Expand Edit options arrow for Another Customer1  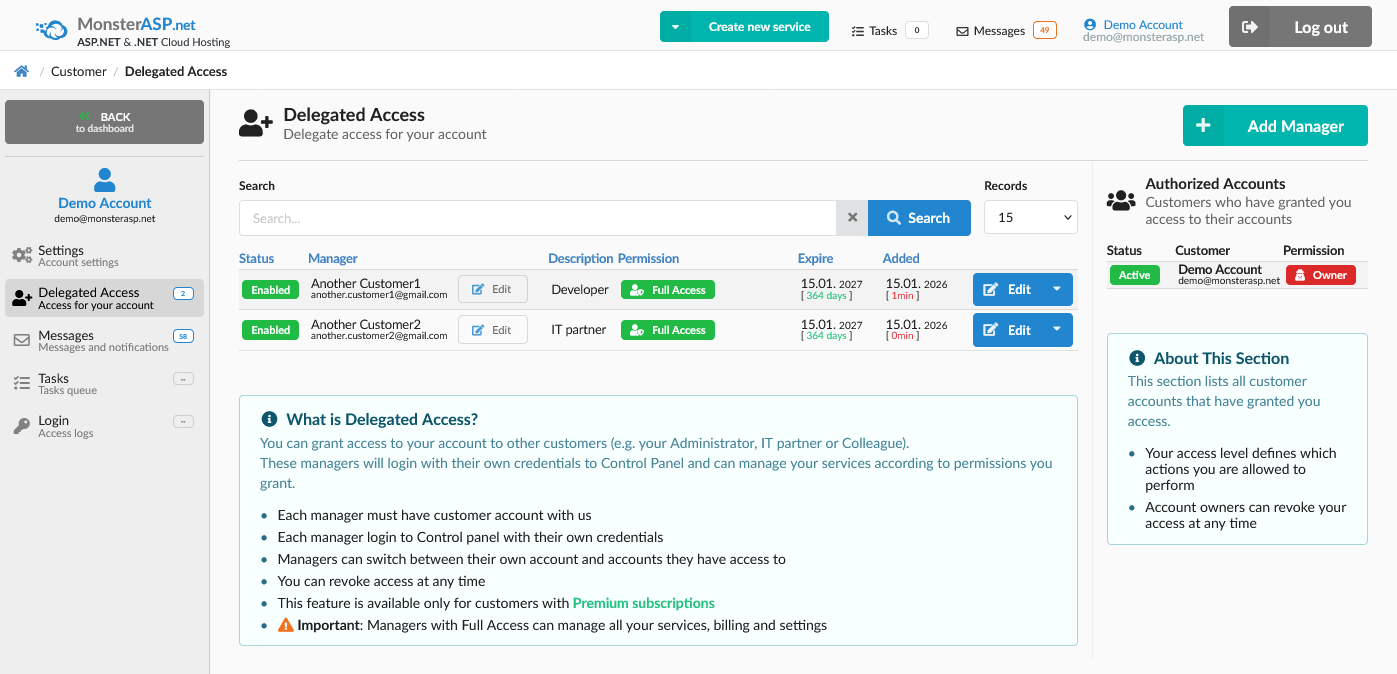[x=1057, y=290]
